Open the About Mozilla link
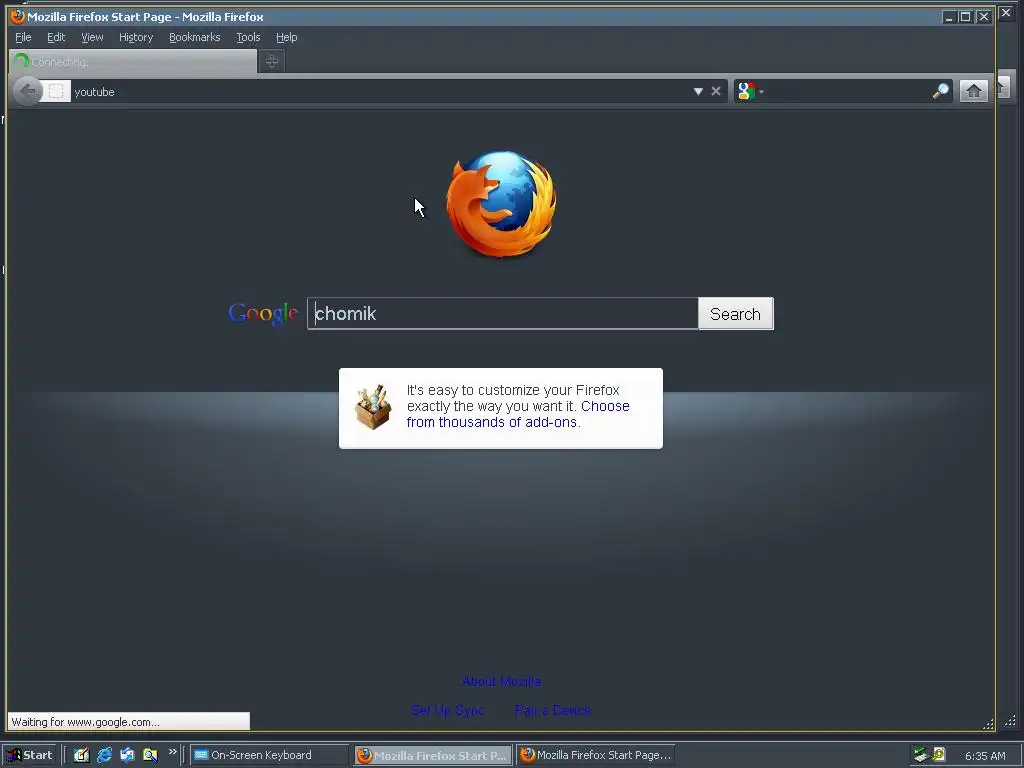 501,681
